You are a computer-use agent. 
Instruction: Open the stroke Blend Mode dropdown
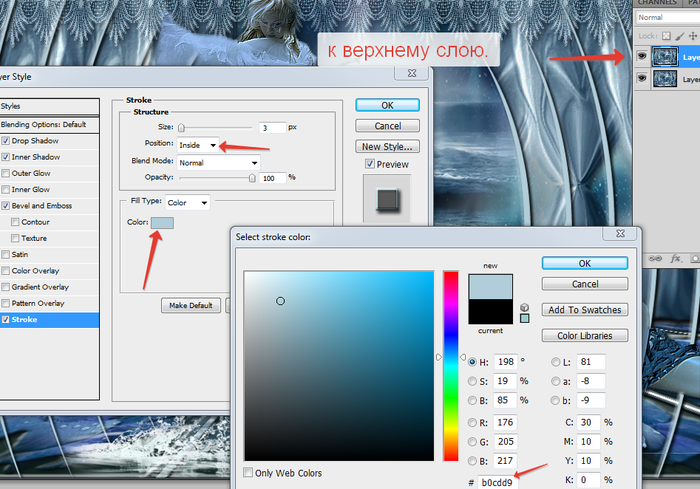pyautogui.click(x=219, y=163)
